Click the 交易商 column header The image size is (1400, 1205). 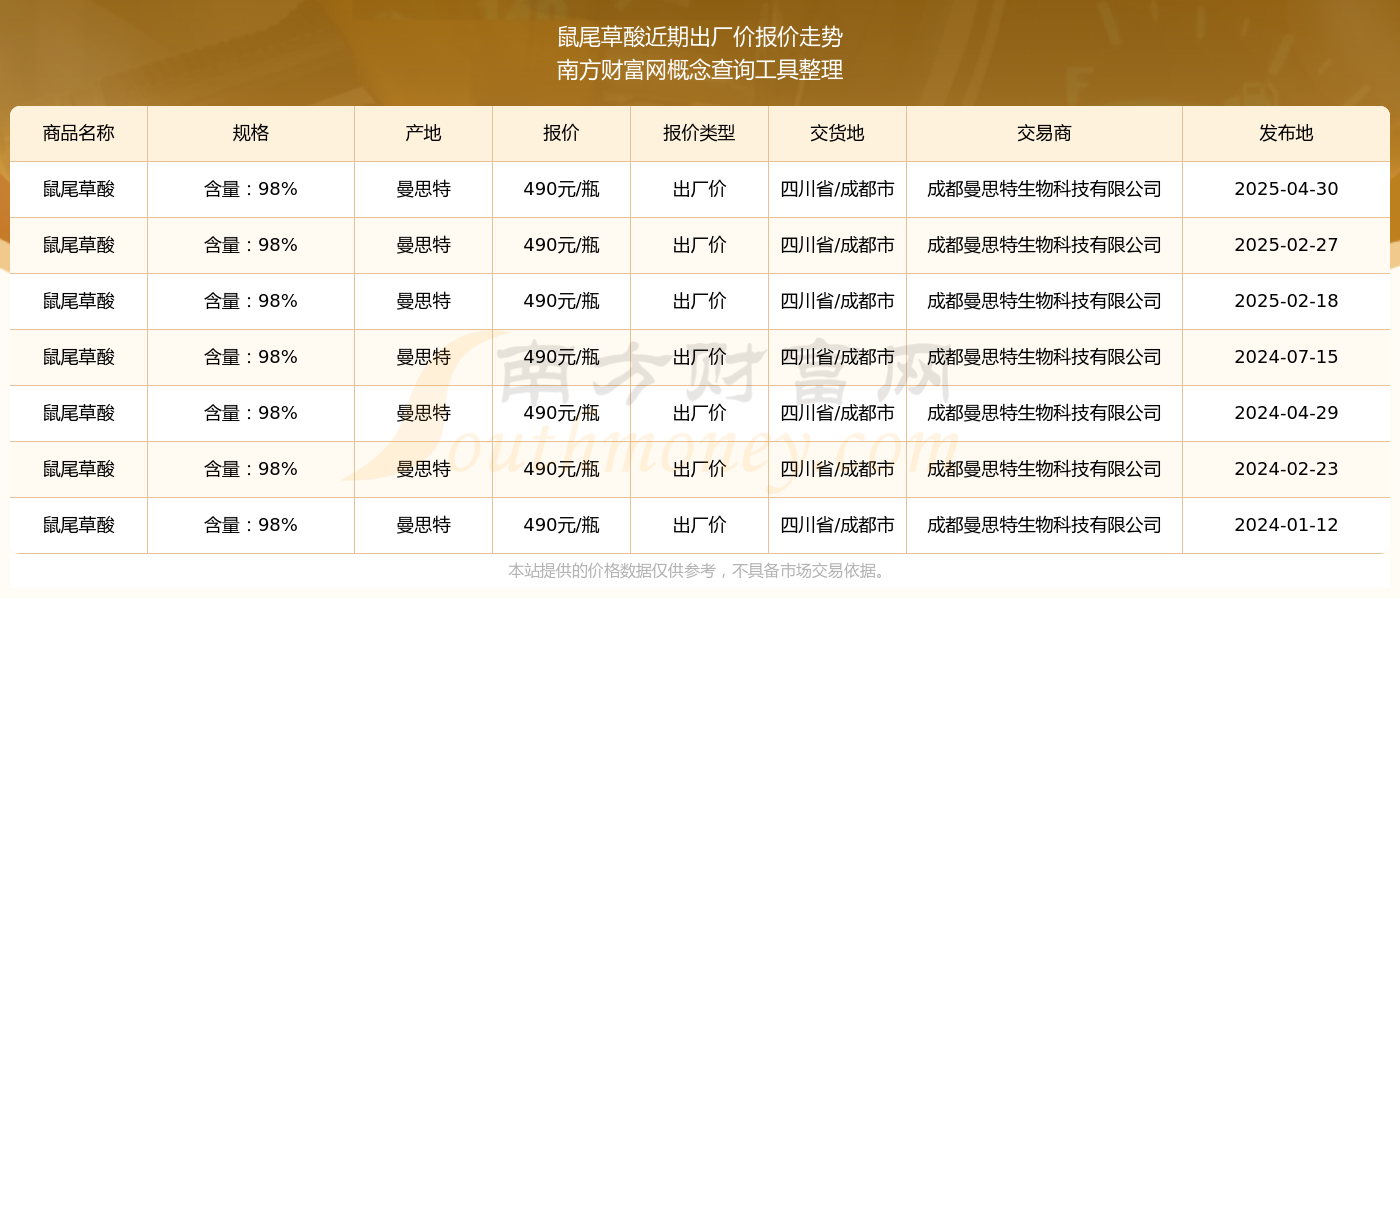pyautogui.click(x=1044, y=133)
